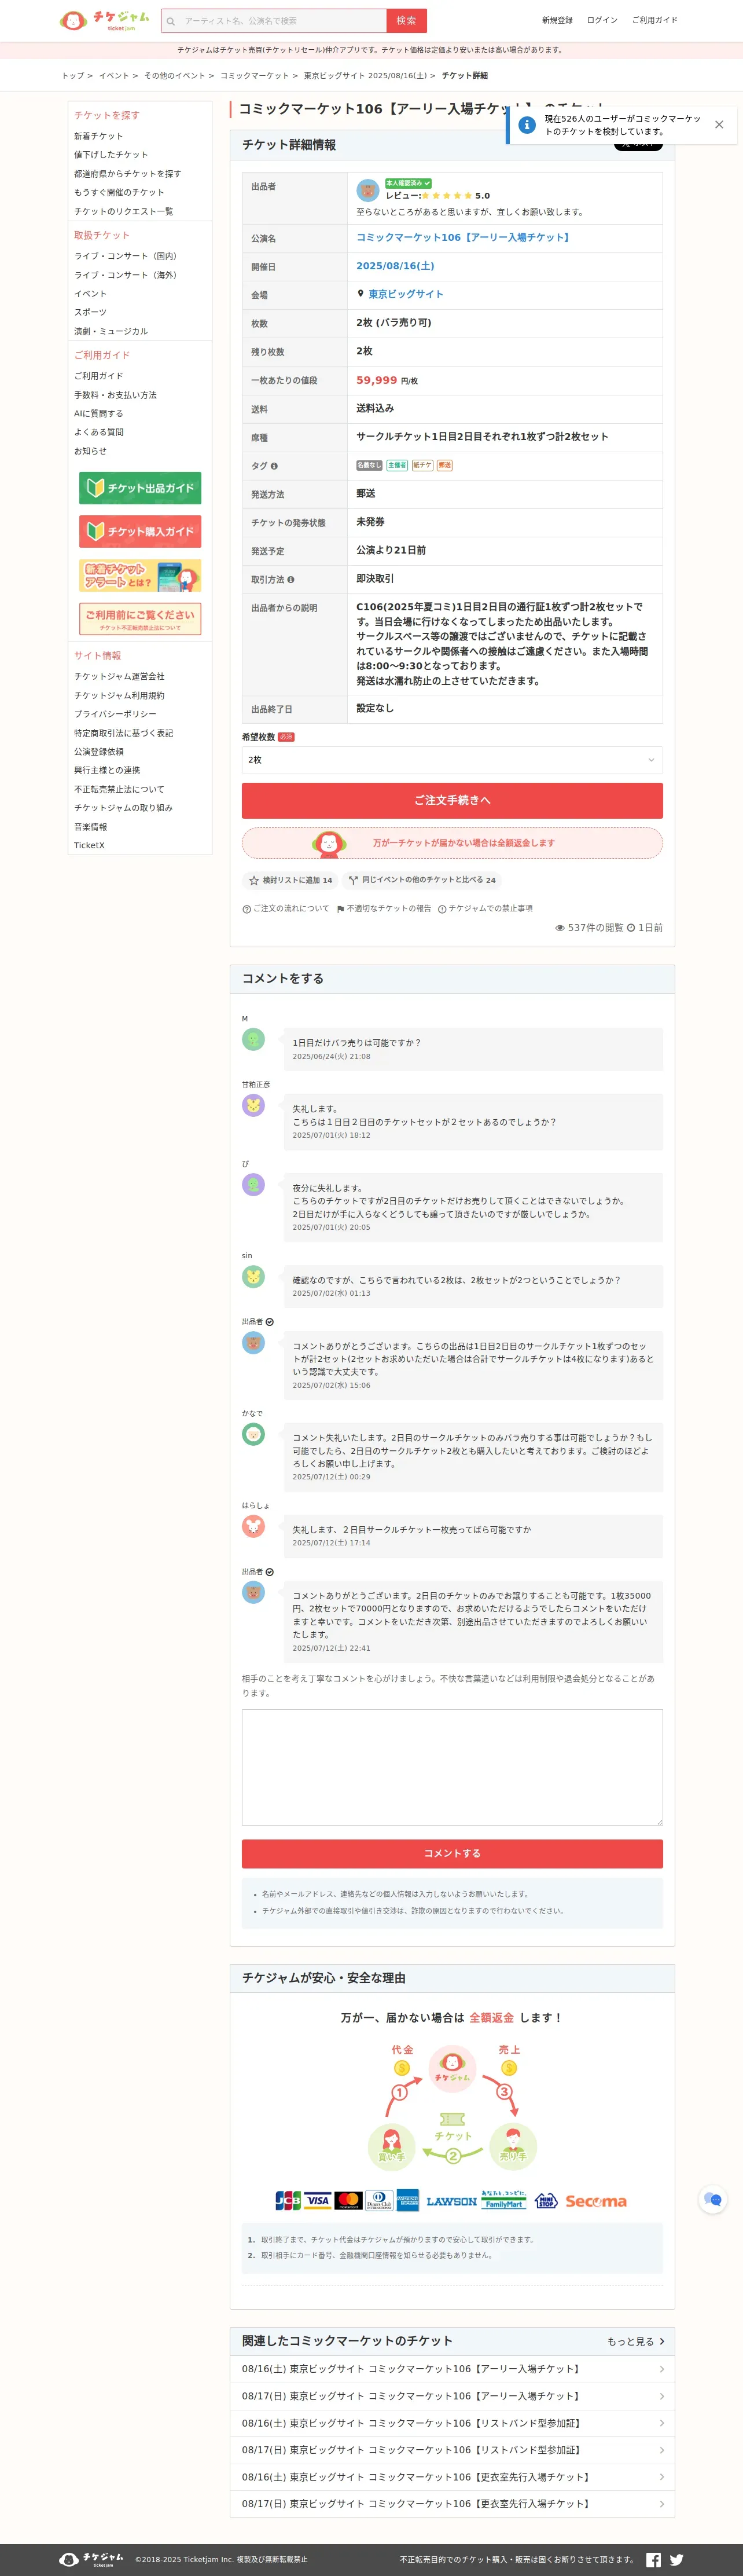Viewport: 743px width, 2576px height.
Task: Go to トップ in the breadcrumb
Action: tap(73, 76)
